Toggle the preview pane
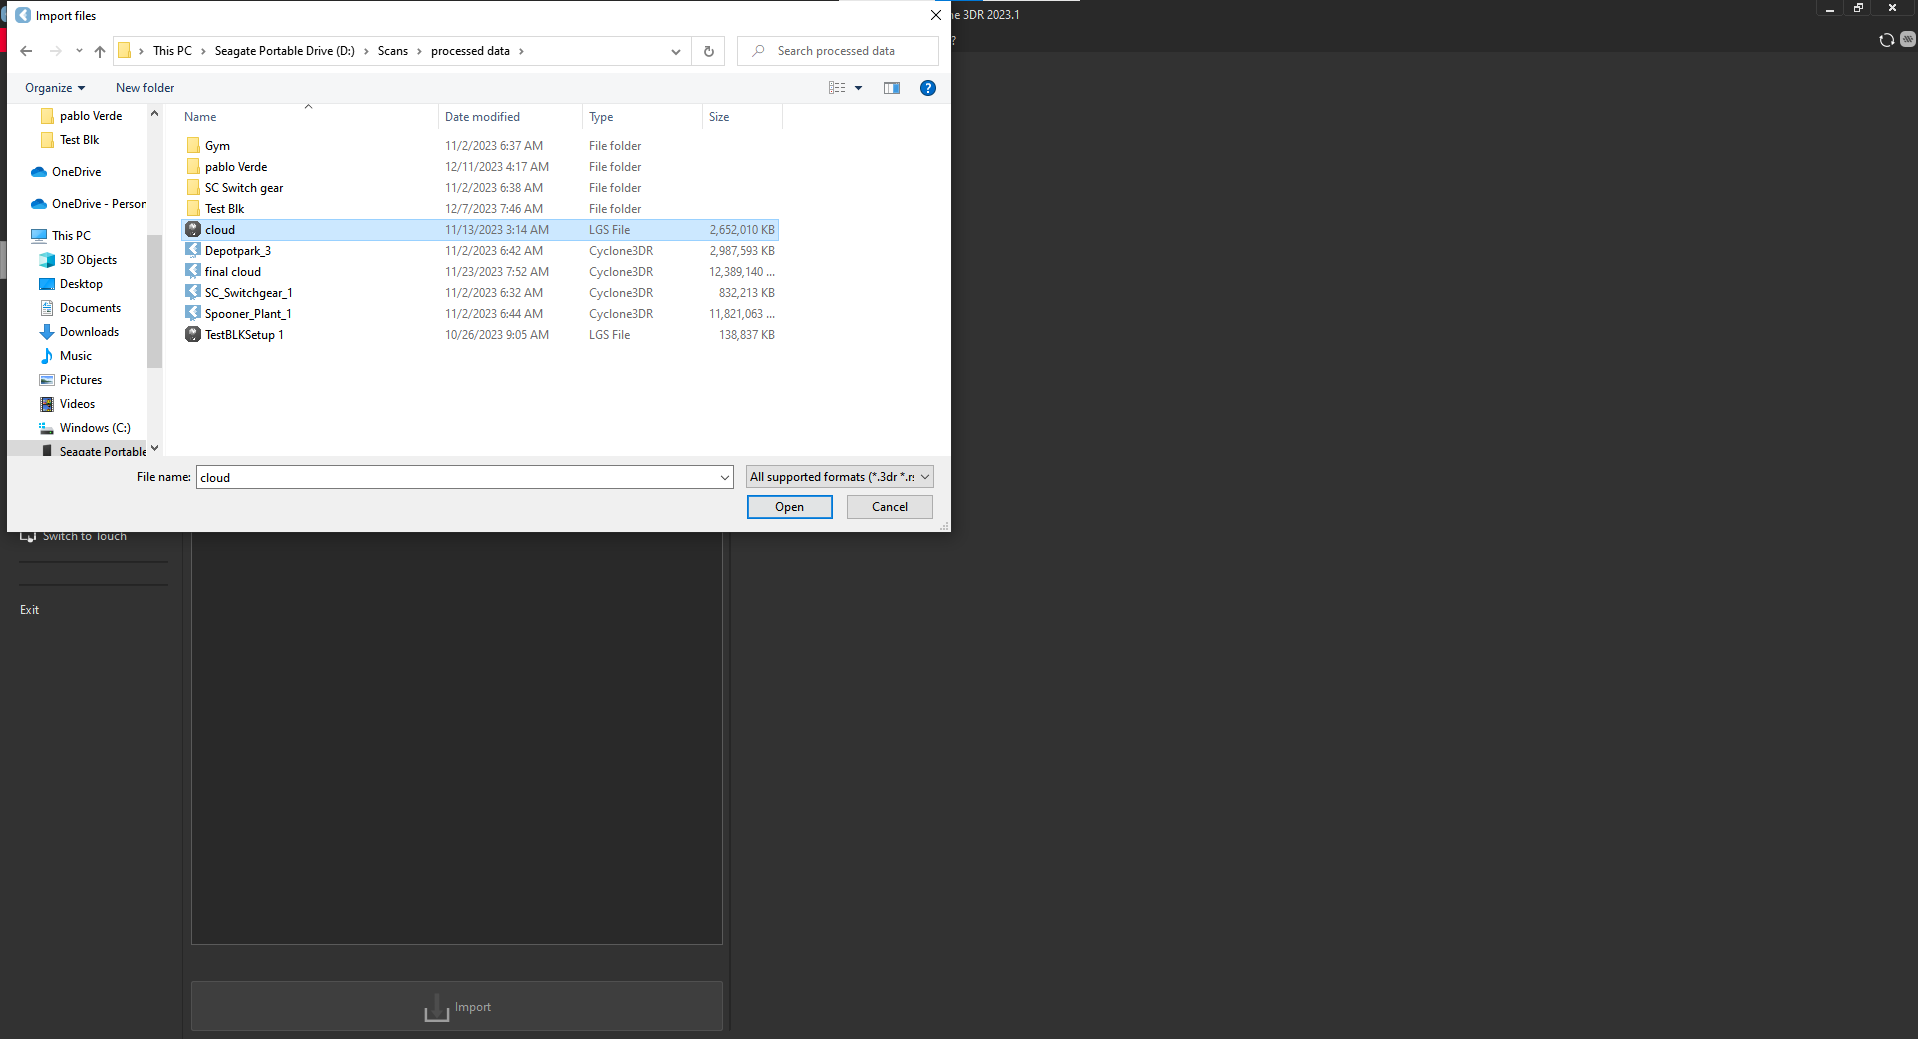1918x1039 pixels. (892, 88)
